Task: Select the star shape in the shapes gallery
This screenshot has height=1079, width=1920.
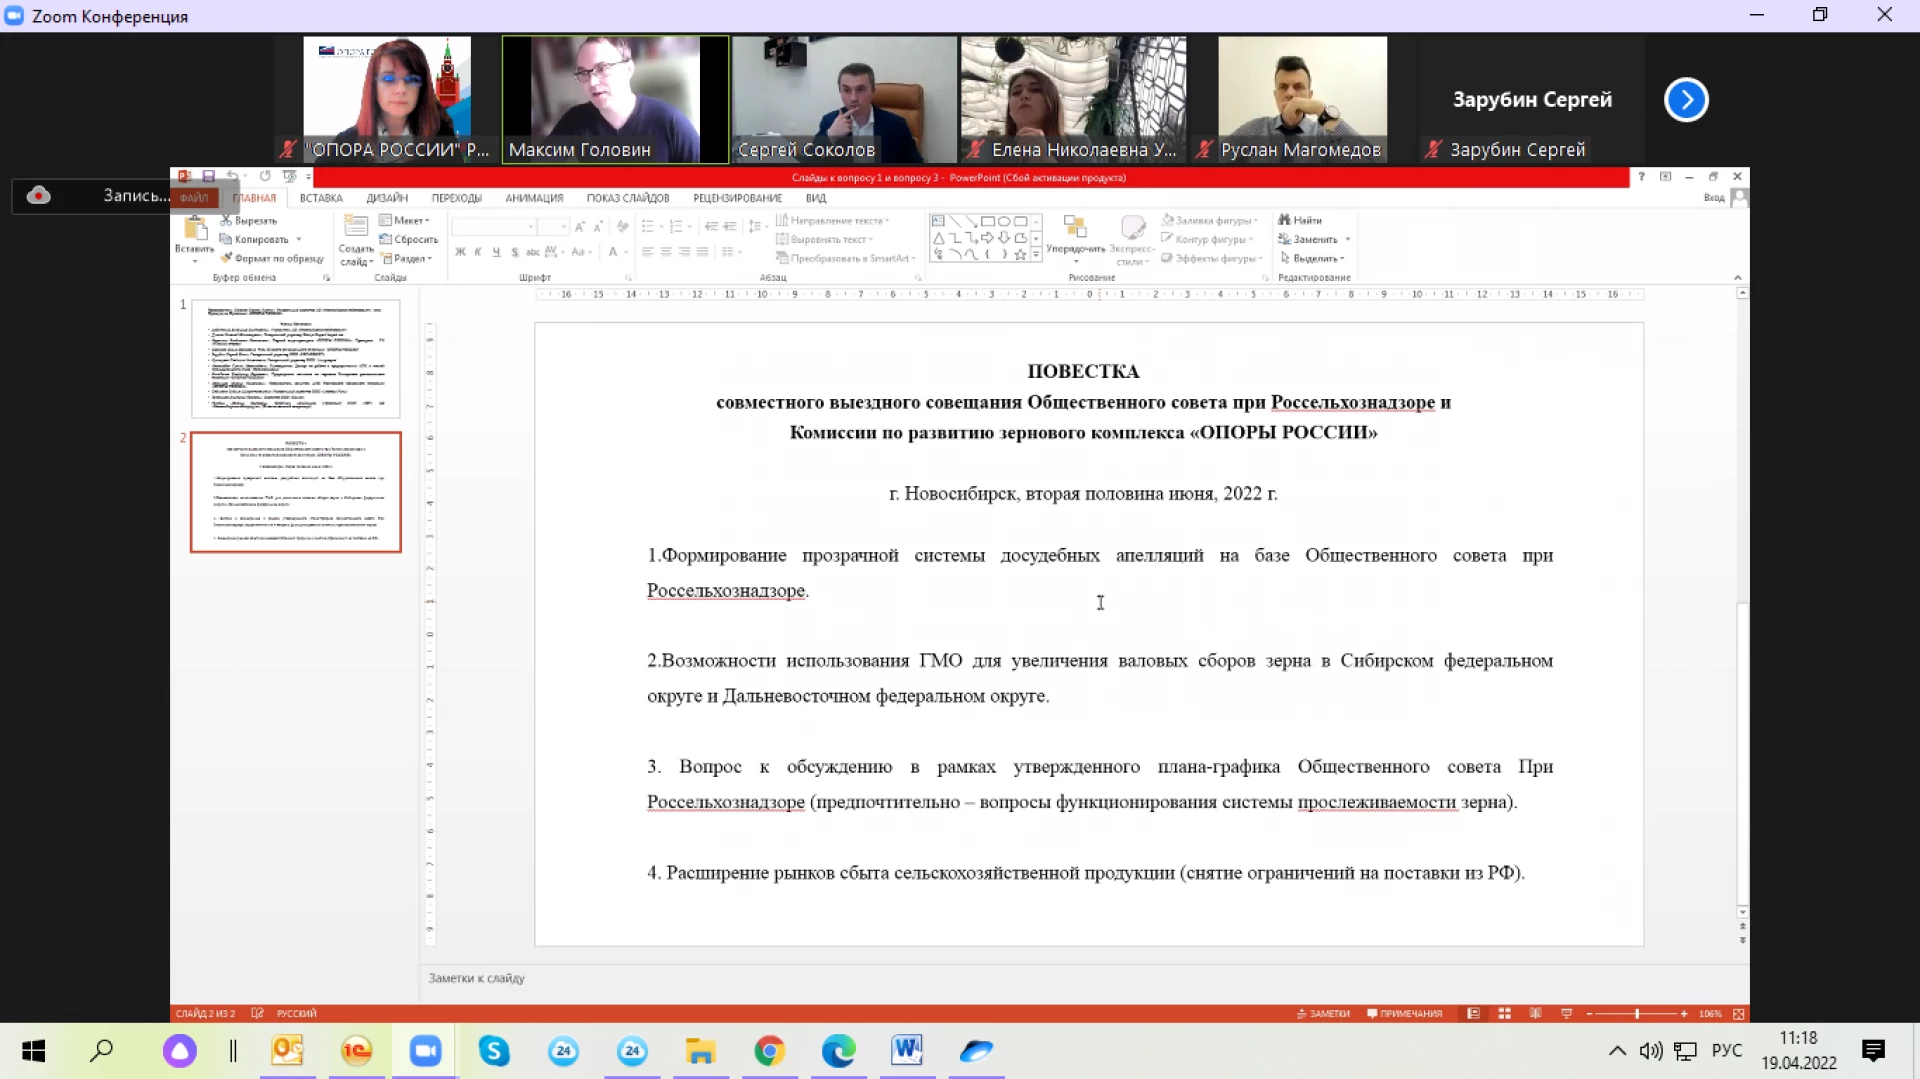Action: coord(1020,254)
